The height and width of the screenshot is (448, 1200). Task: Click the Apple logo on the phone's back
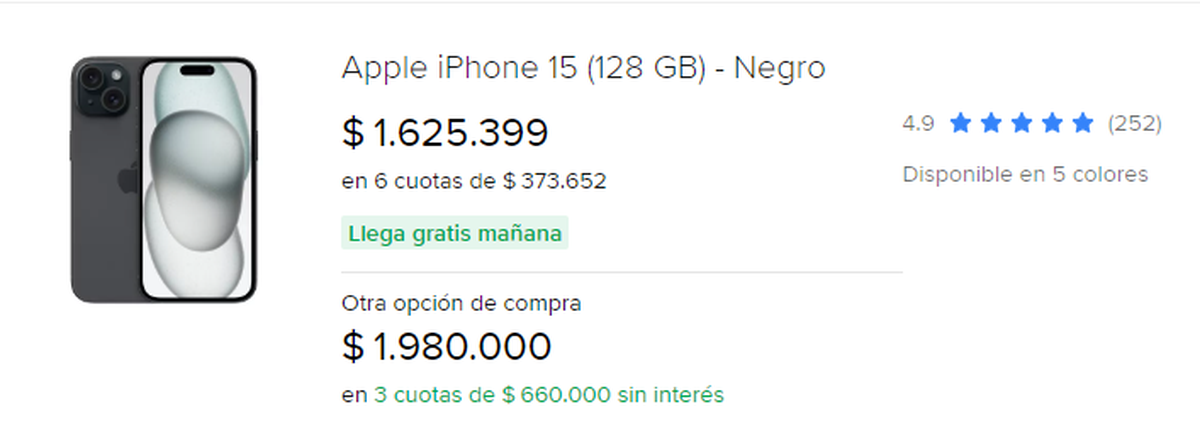click(128, 180)
